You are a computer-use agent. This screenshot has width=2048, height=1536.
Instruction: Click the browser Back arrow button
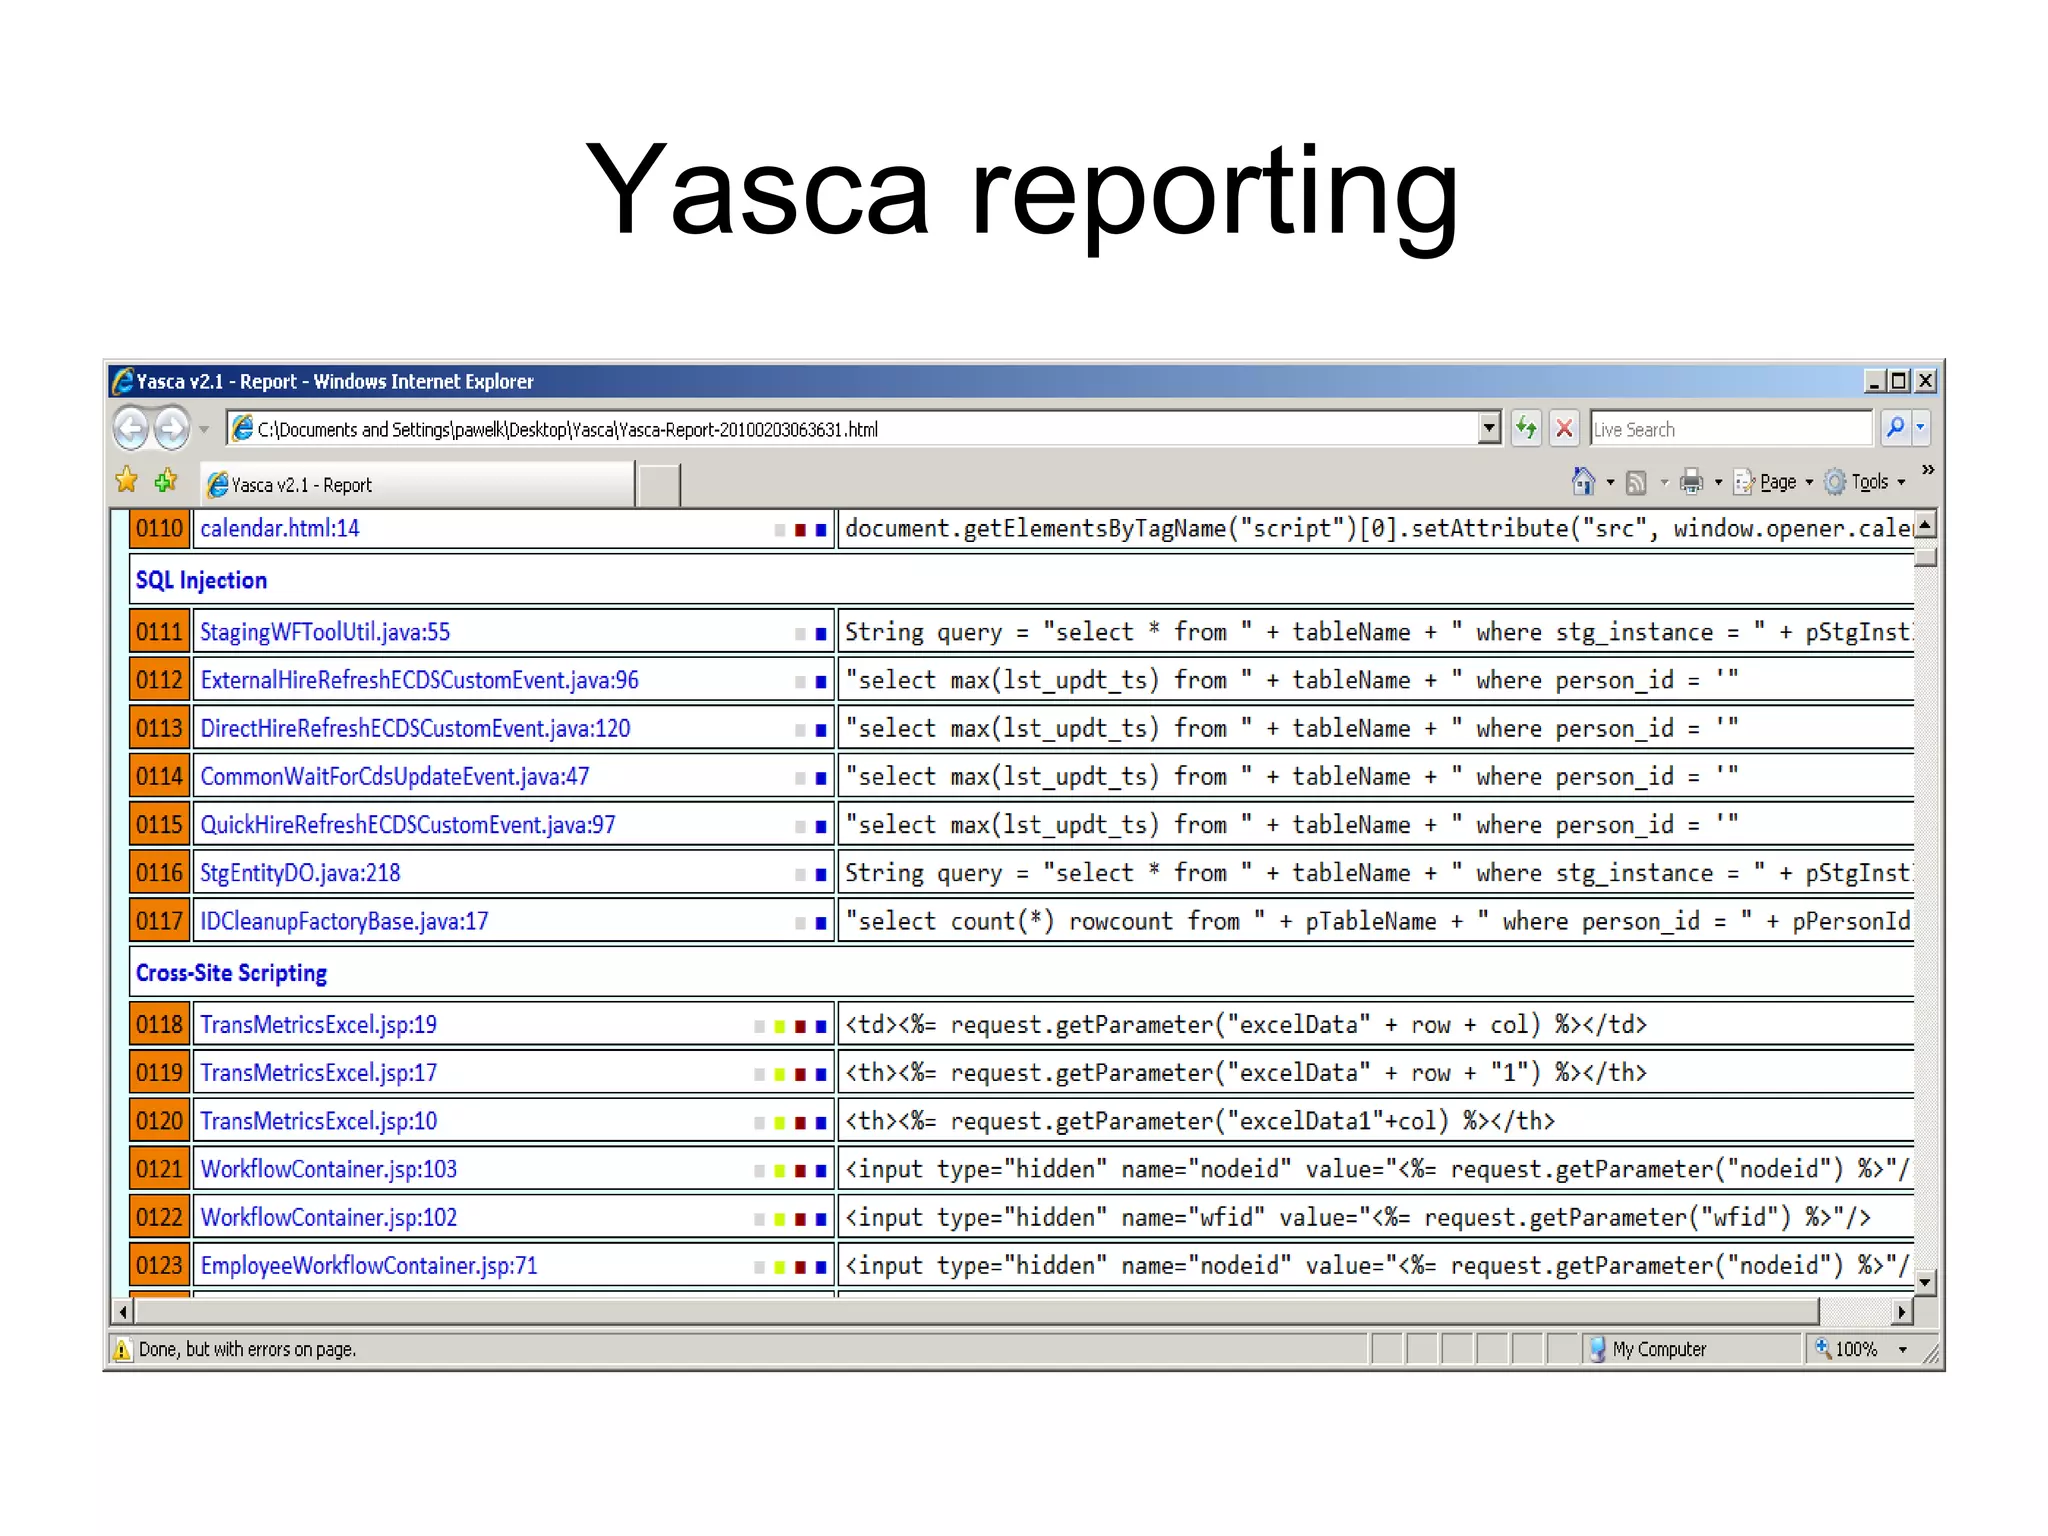pyautogui.click(x=131, y=429)
